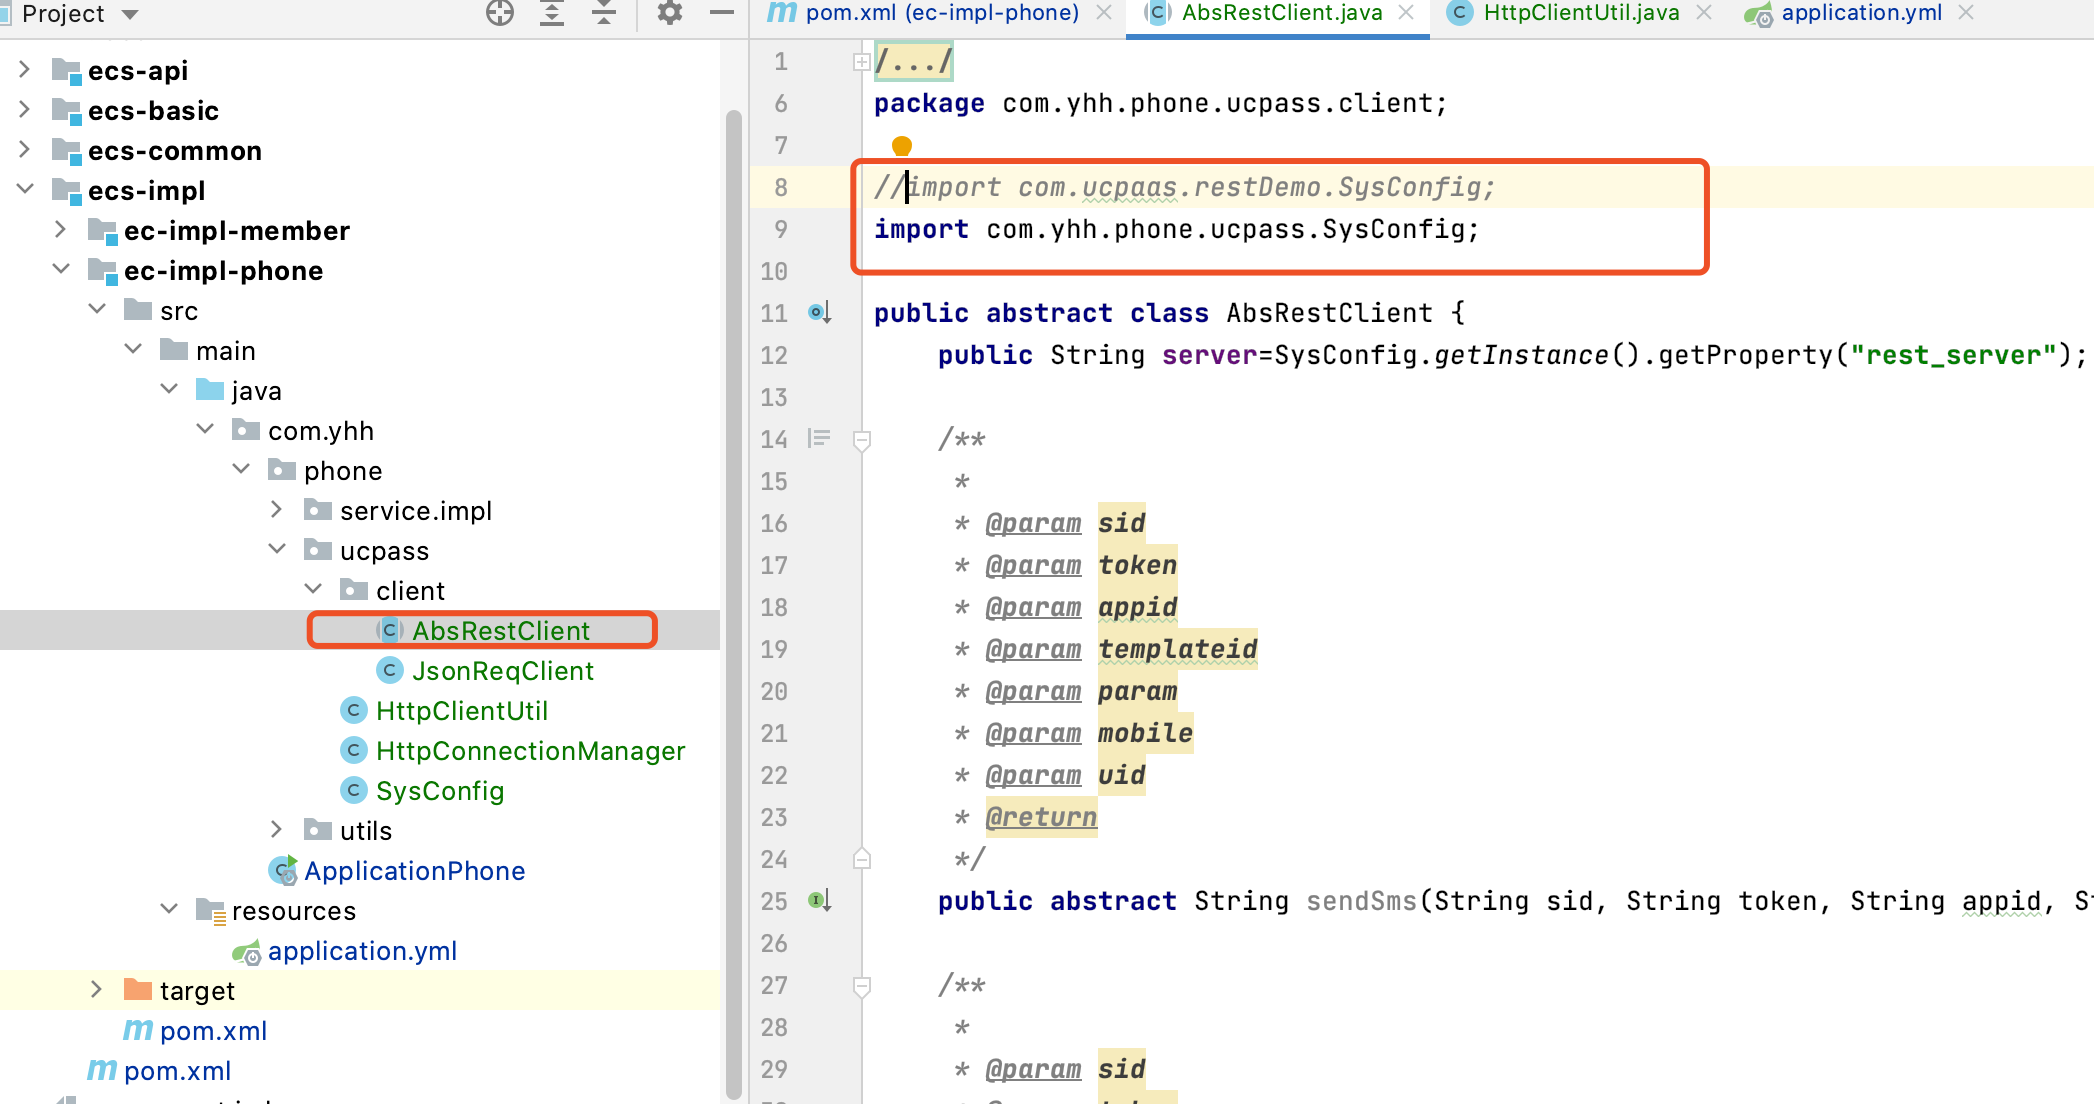
Task: Switch to the HttpClientUtil.java tab
Action: [x=1580, y=13]
